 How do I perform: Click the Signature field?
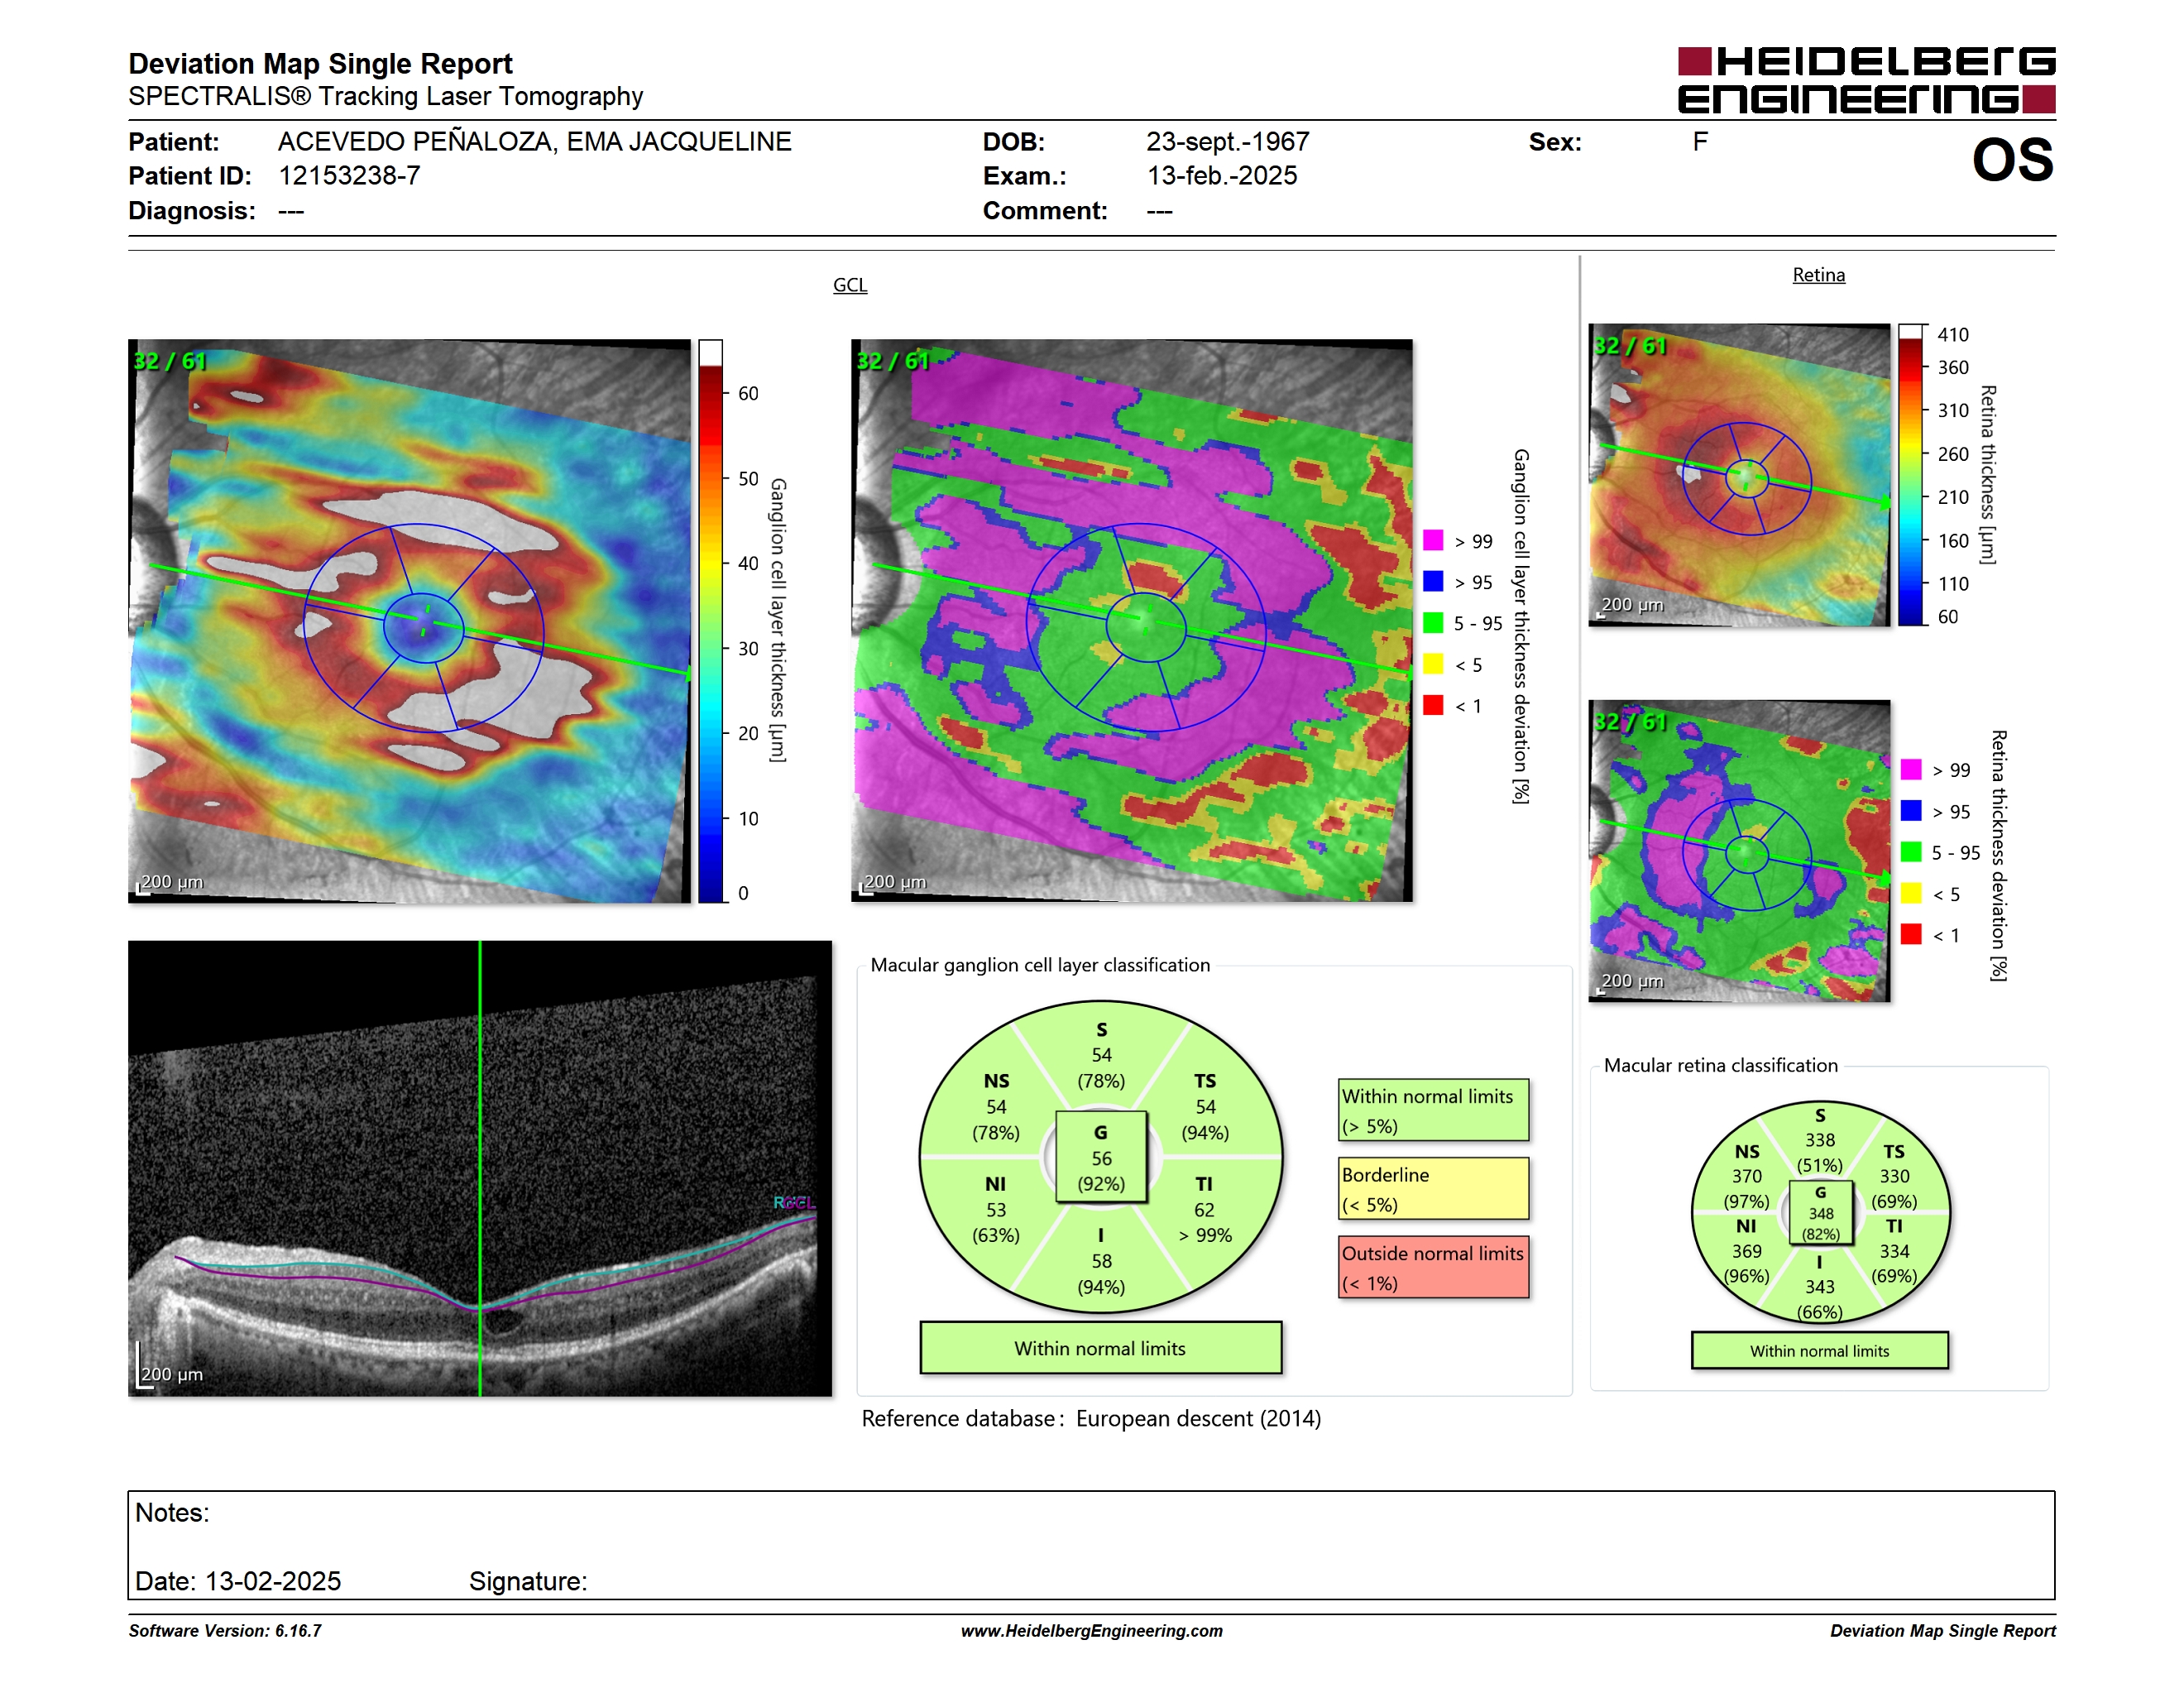[528, 1581]
